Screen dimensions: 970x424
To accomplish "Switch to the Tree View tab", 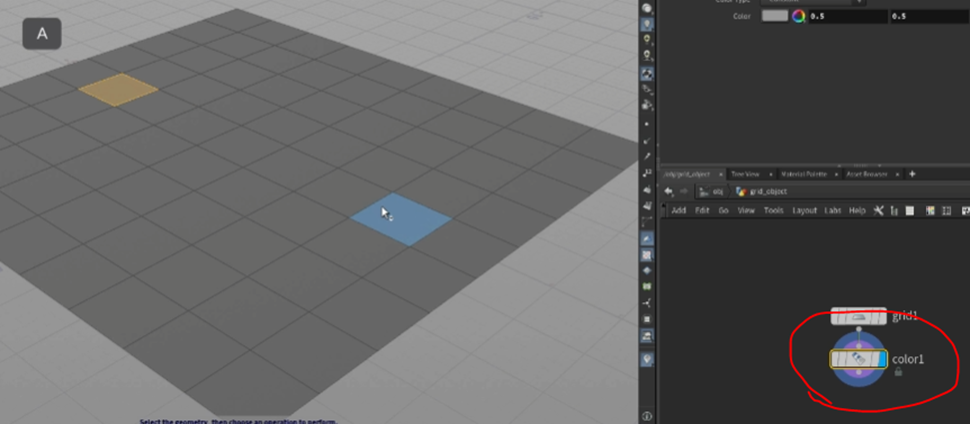I will [x=744, y=175].
